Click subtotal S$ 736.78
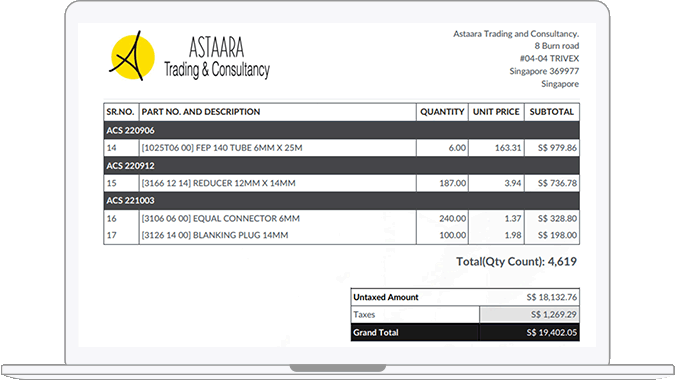This screenshot has width=675, height=380. click(x=557, y=183)
